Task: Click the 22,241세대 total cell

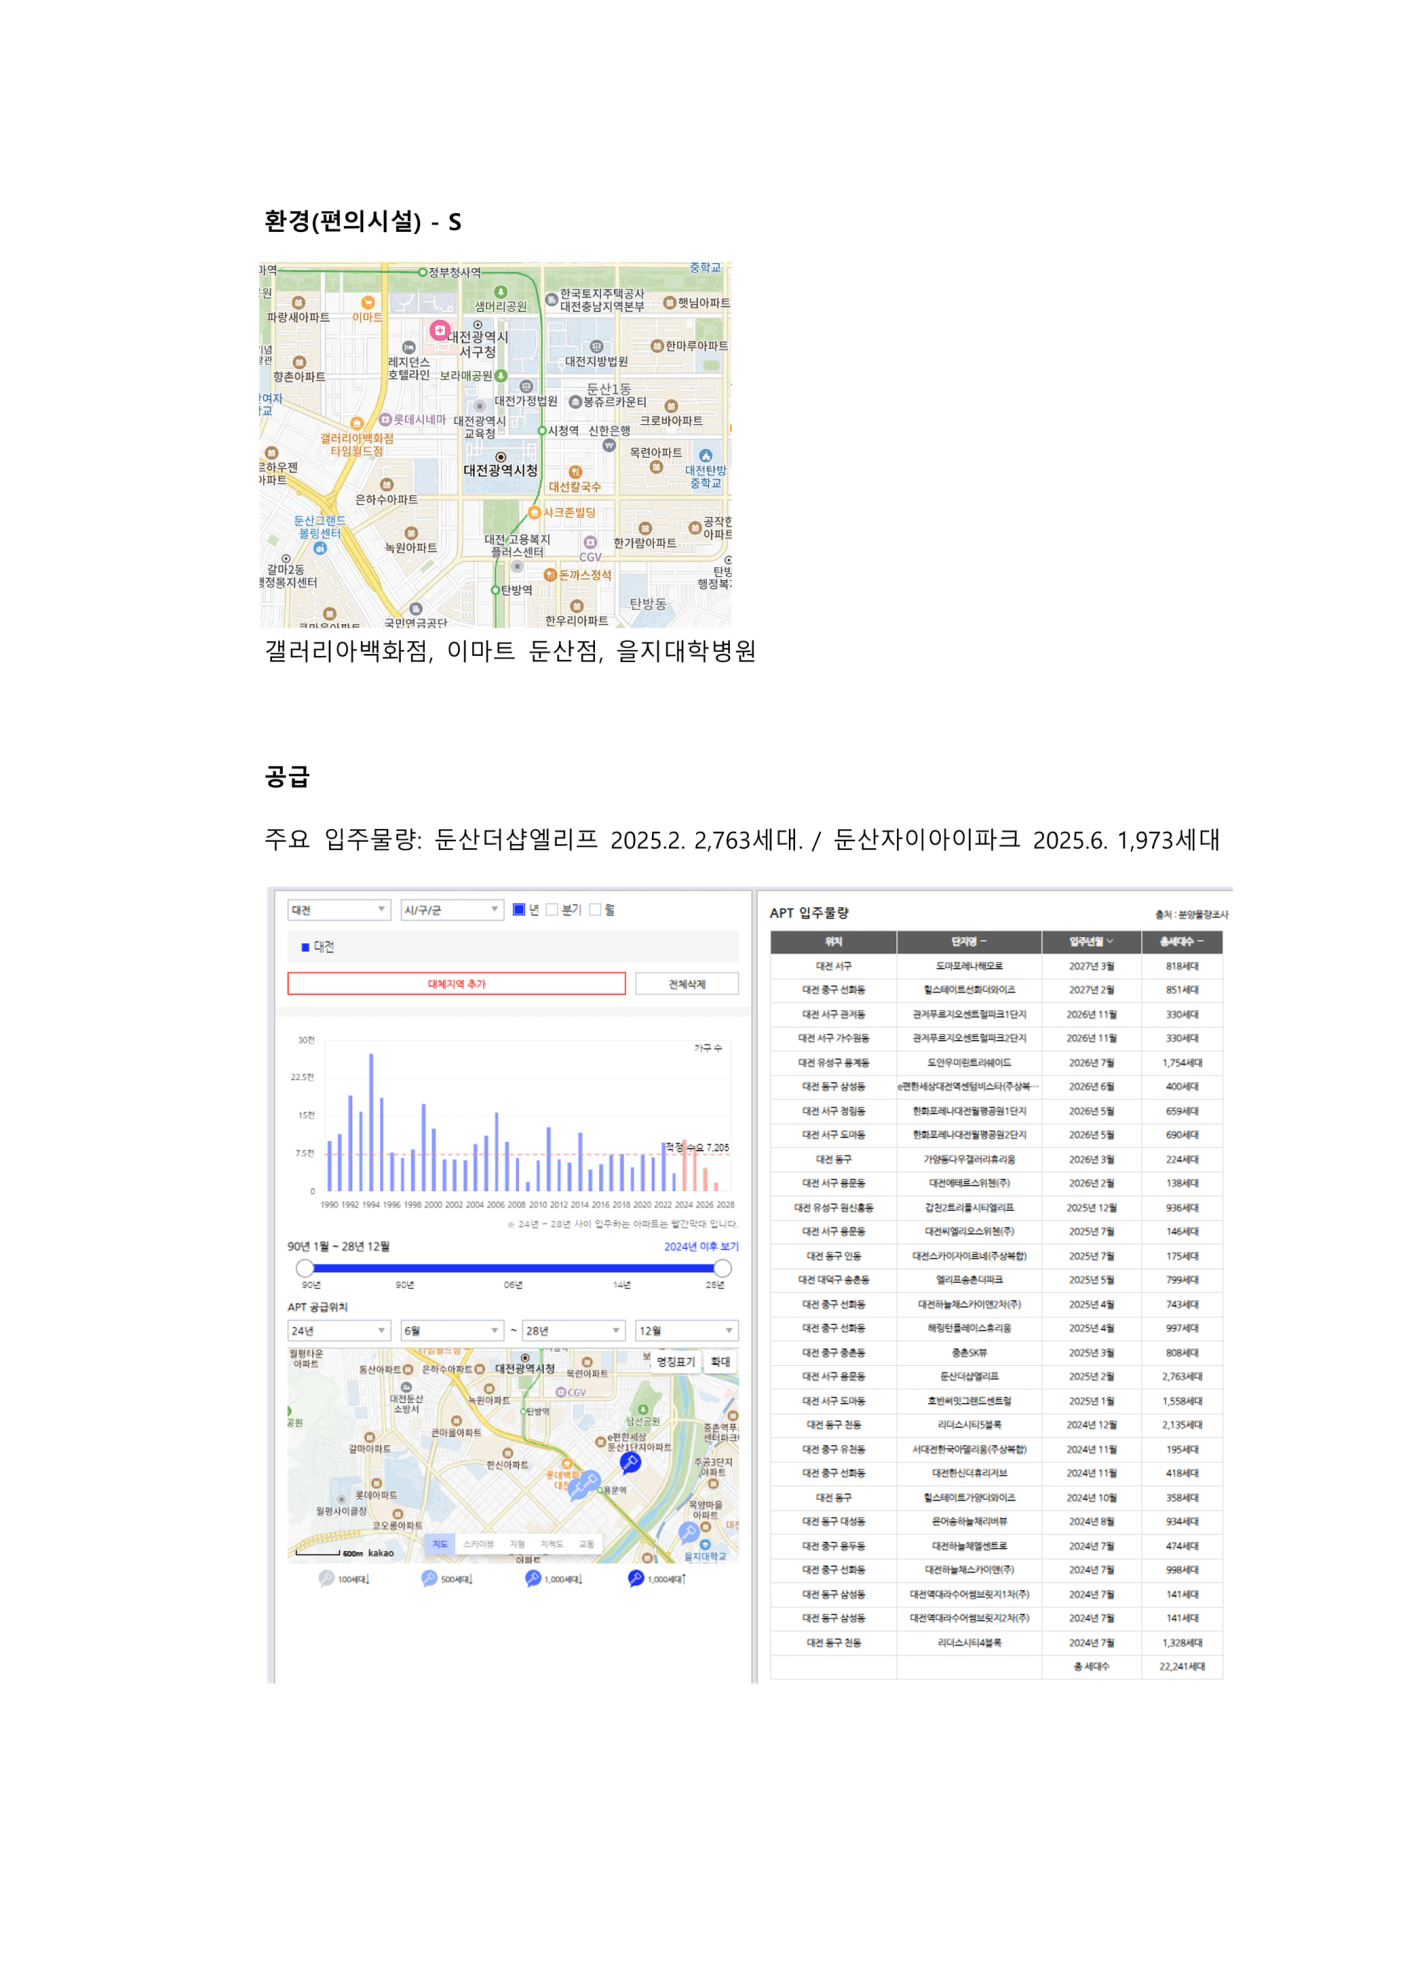Action: coord(1181,1667)
